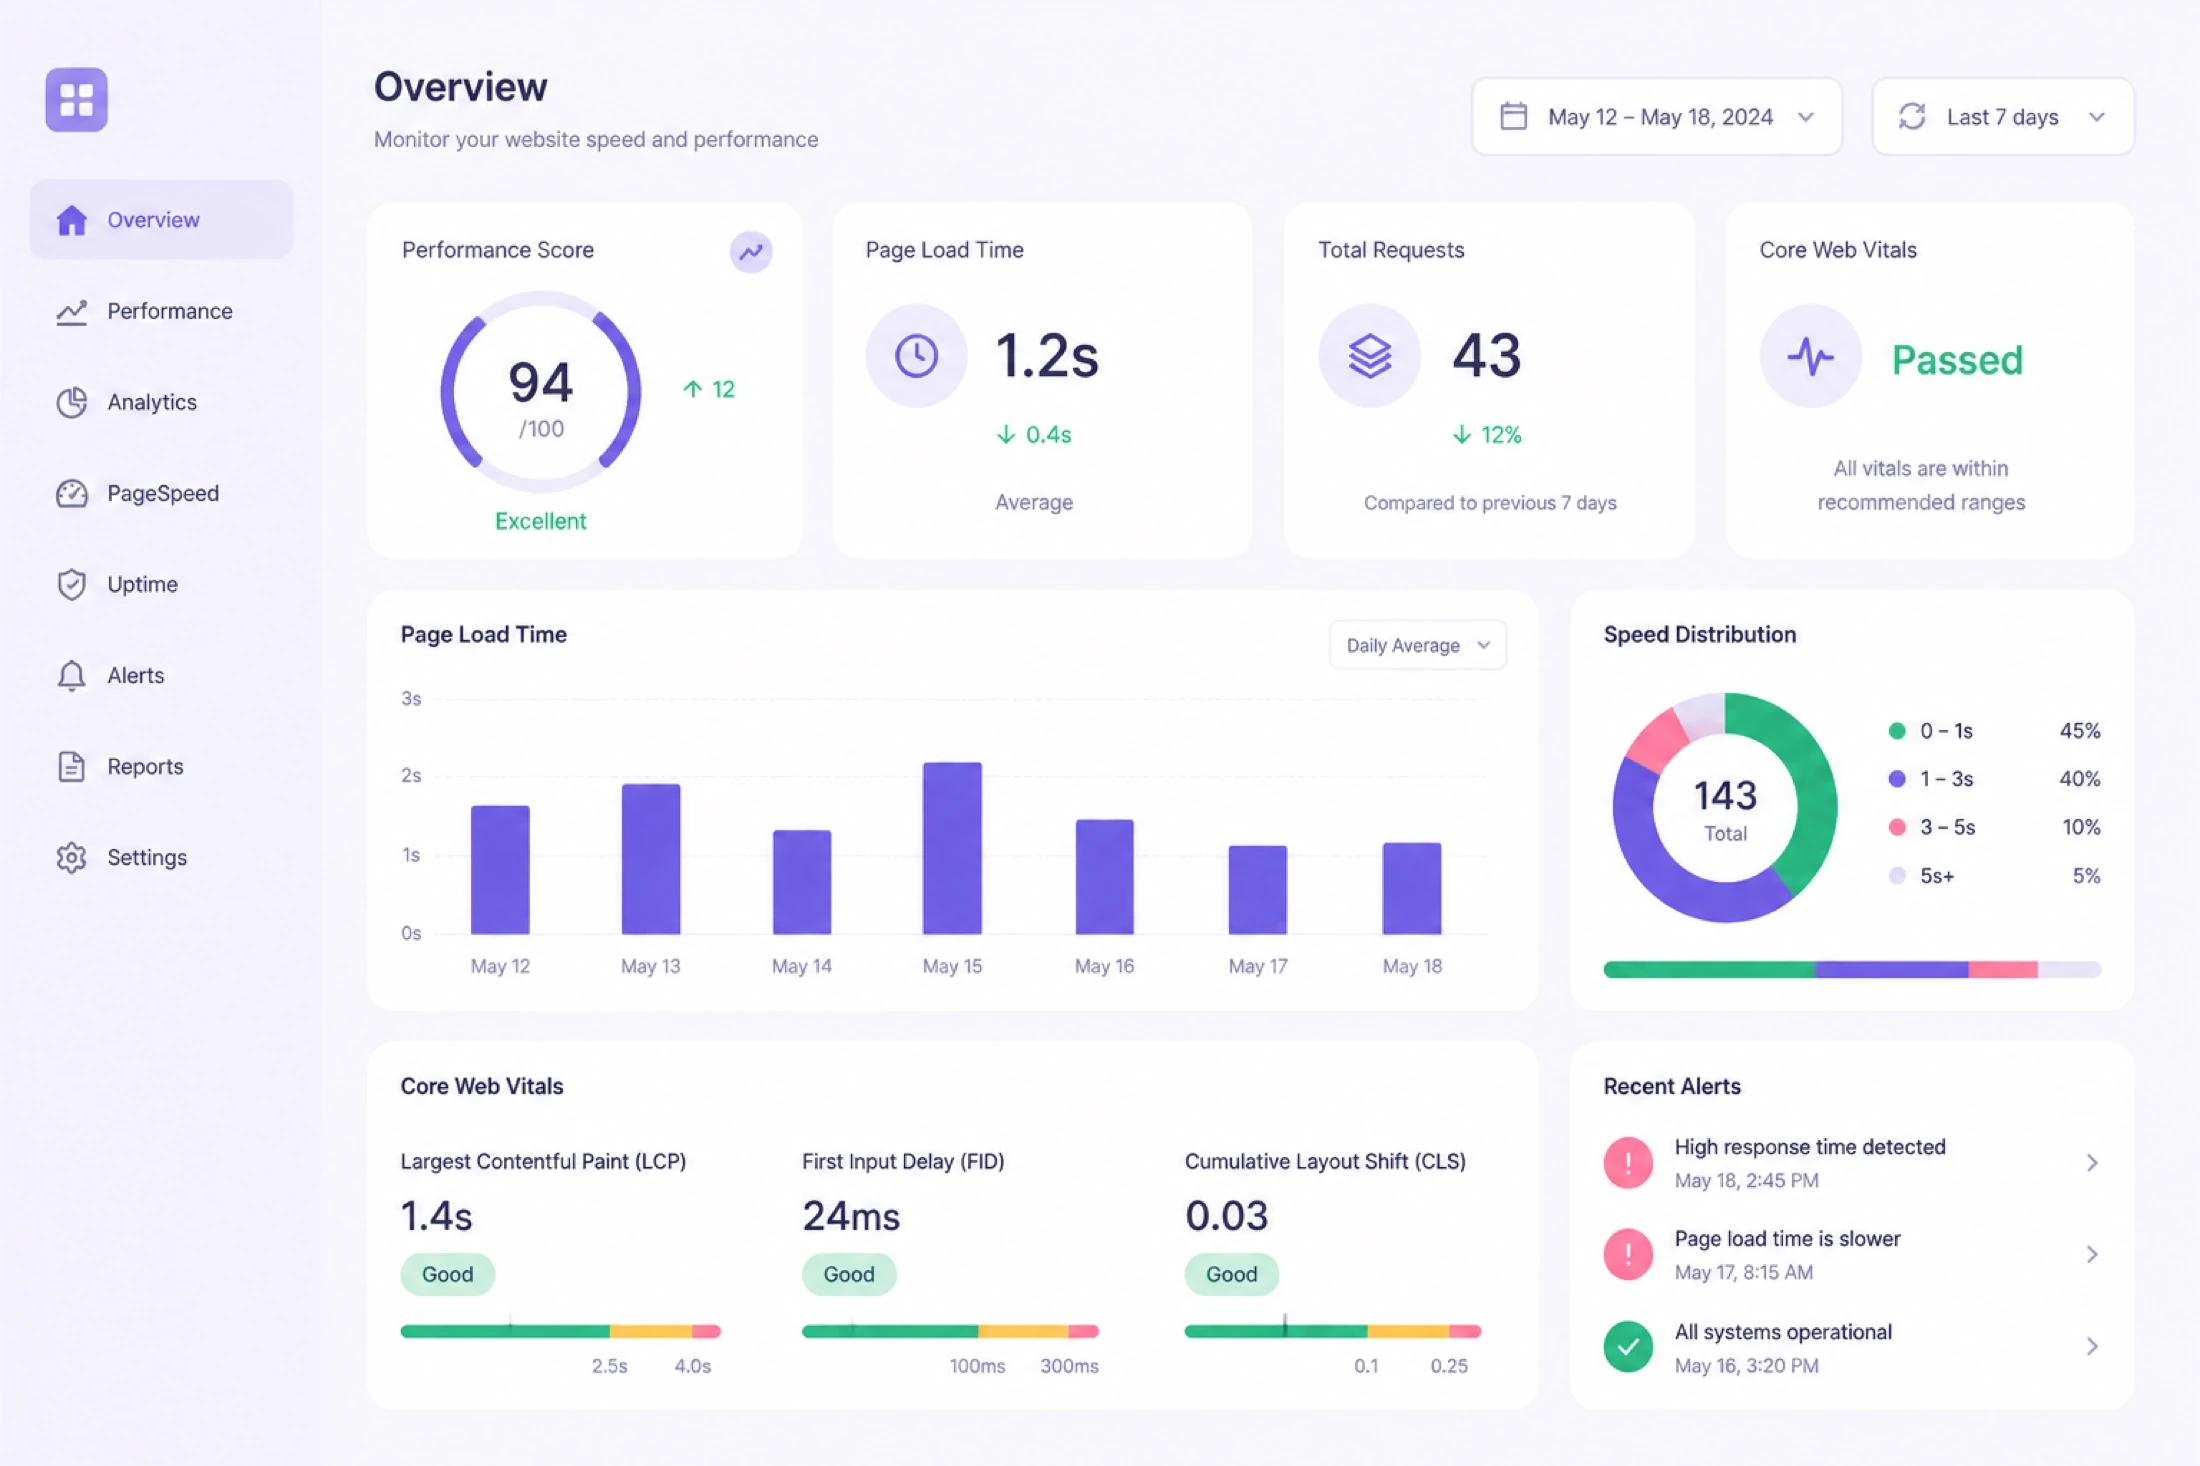Click the Reports document icon
Screen dimensions: 2200x1466
point(72,766)
